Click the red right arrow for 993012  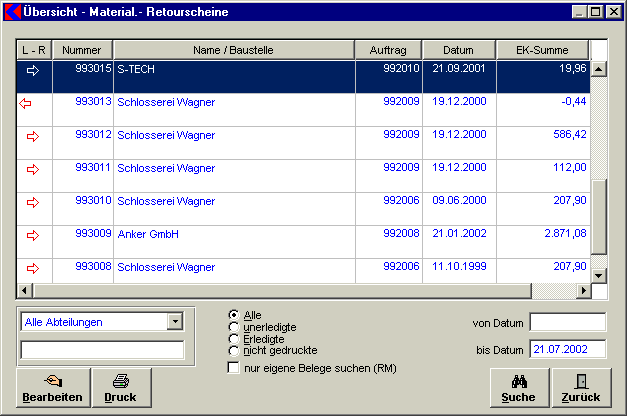[x=33, y=135]
